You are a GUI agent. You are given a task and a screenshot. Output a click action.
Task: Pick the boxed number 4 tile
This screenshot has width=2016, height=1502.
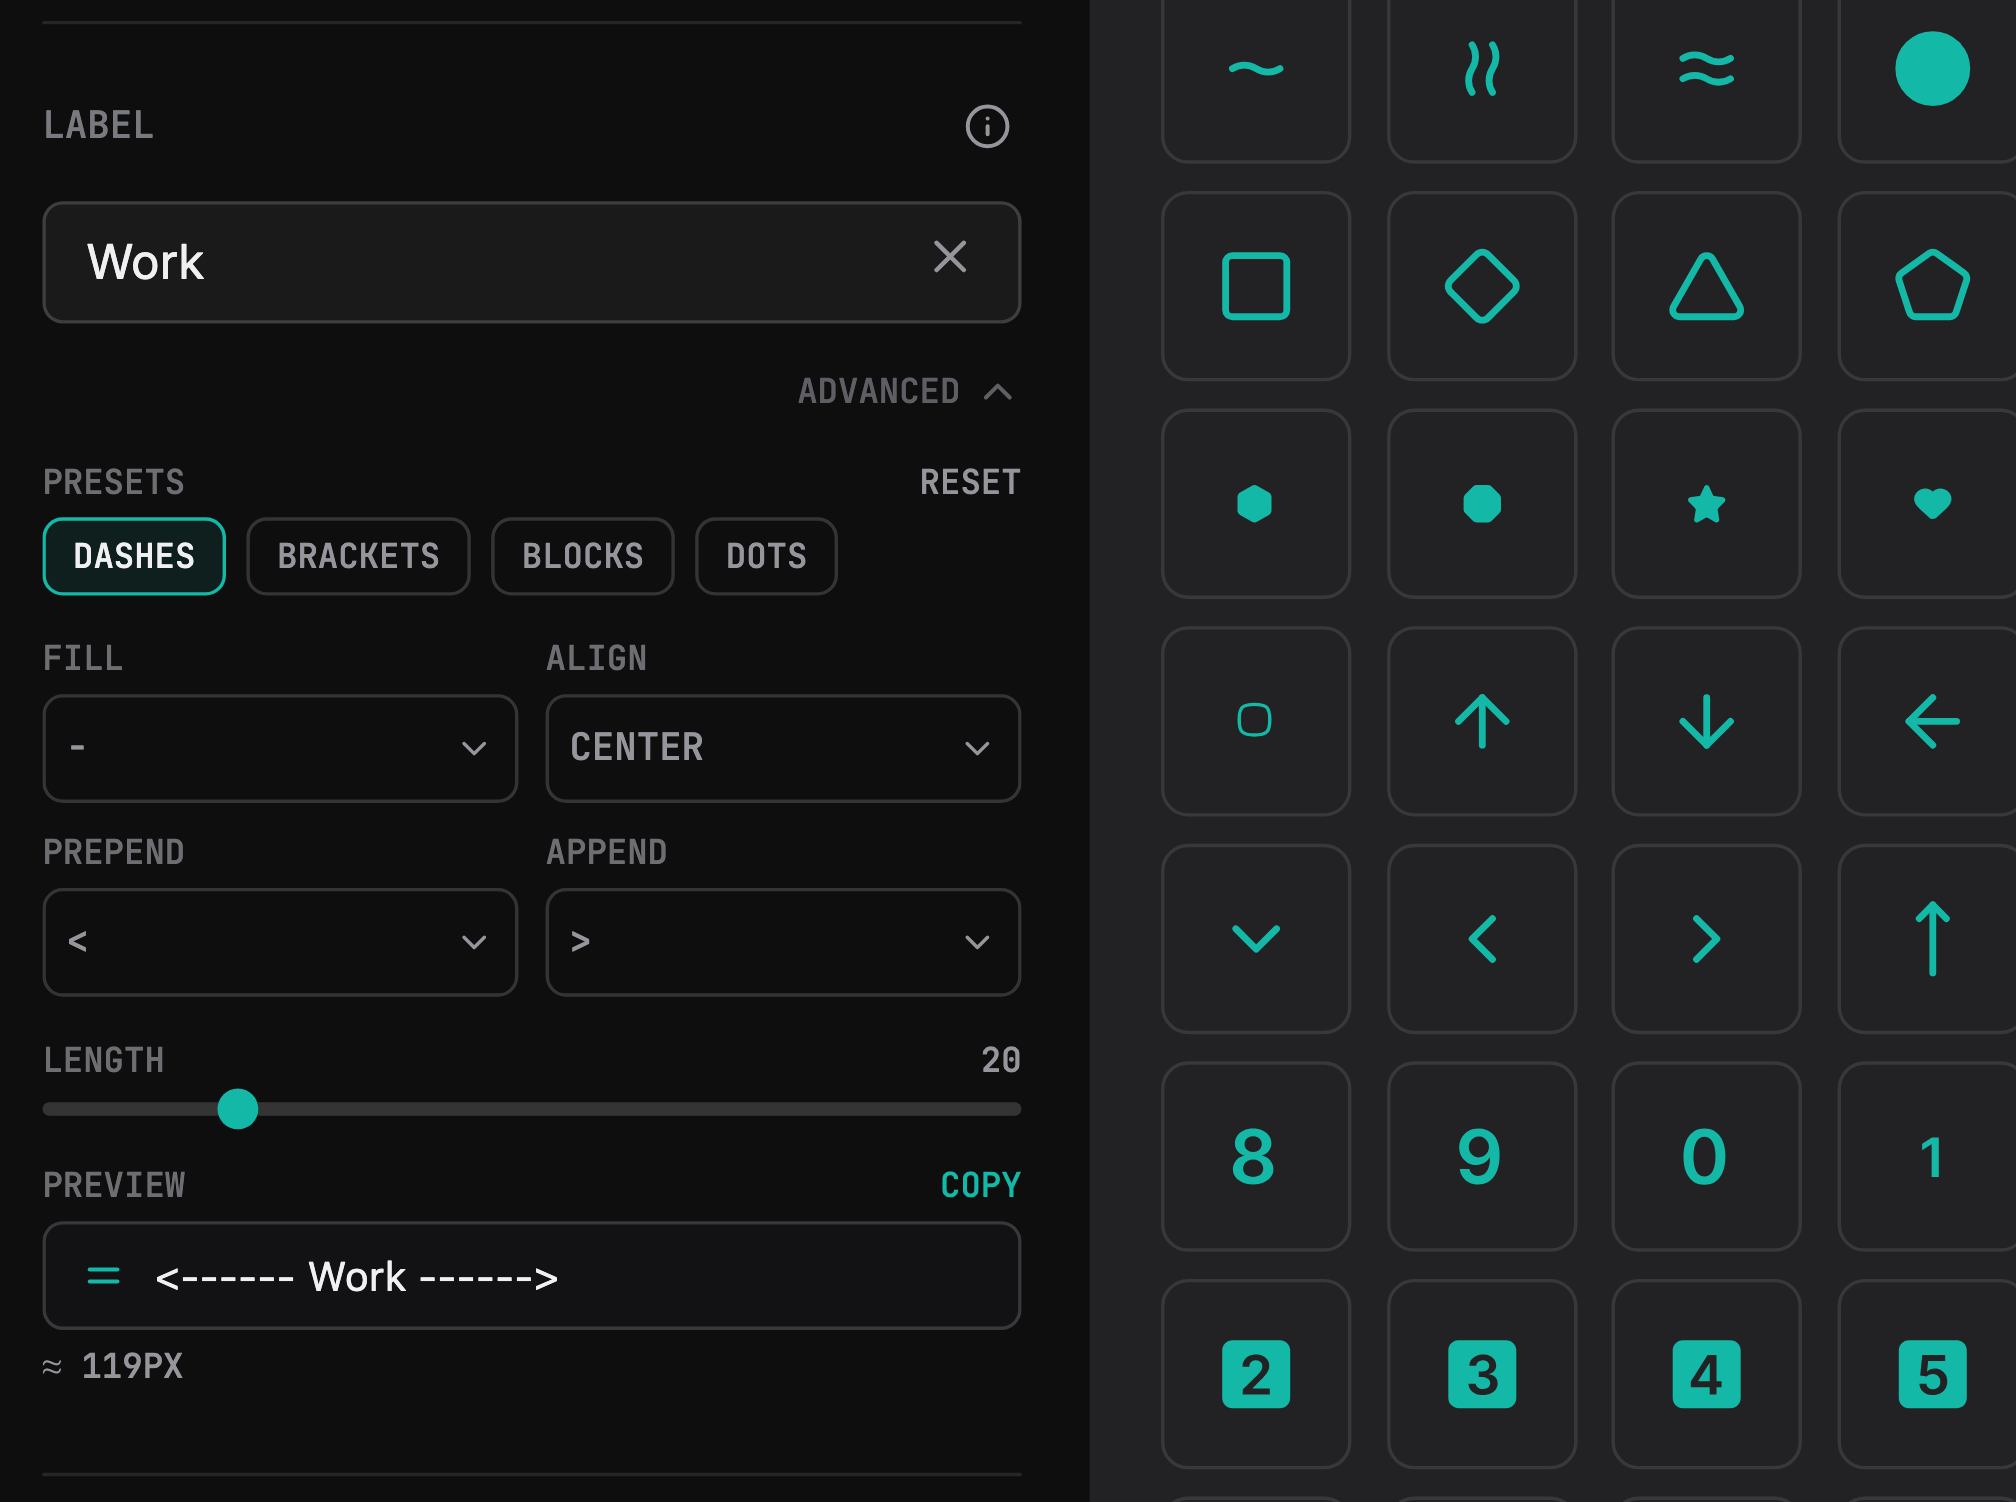click(1707, 1374)
